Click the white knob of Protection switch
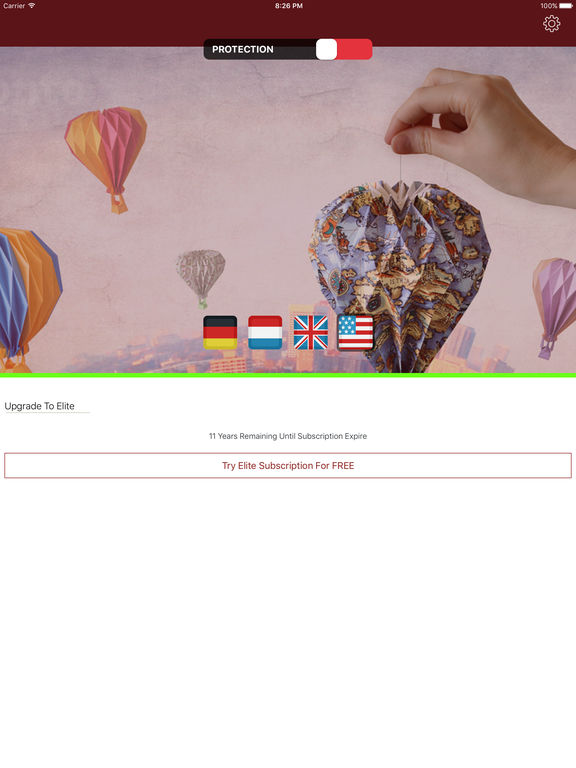This screenshot has height=768, width=576. pos(326,49)
